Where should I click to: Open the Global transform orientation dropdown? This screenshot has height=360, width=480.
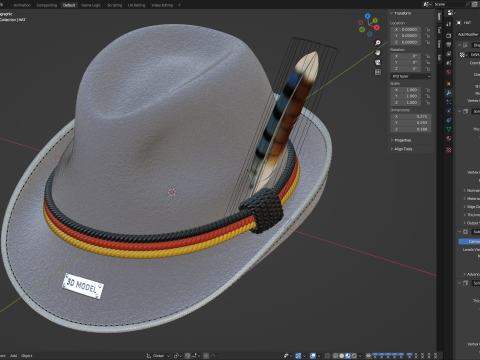(159, 356)
